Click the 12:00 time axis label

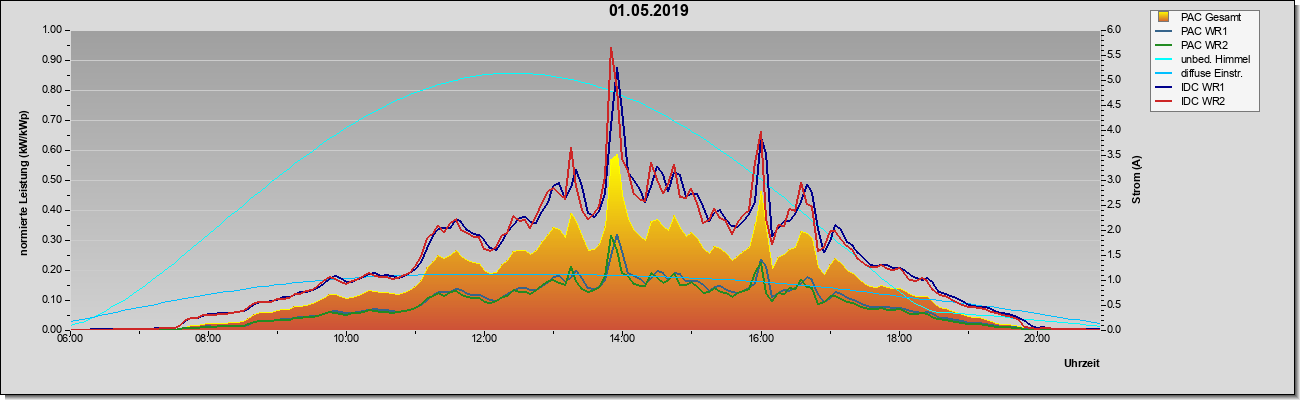[483, 338]
